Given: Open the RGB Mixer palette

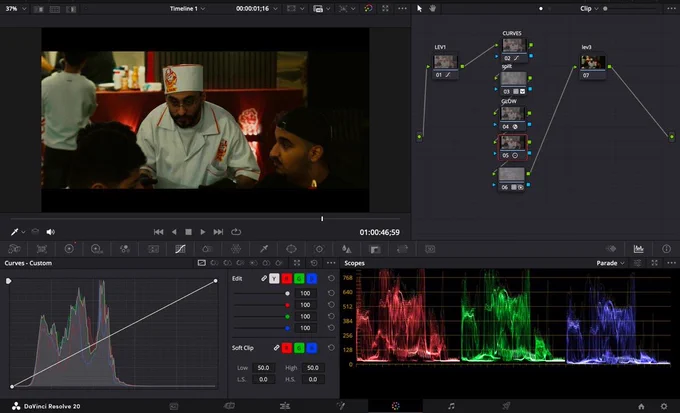Looking at the screenshot, I should 125,249.
